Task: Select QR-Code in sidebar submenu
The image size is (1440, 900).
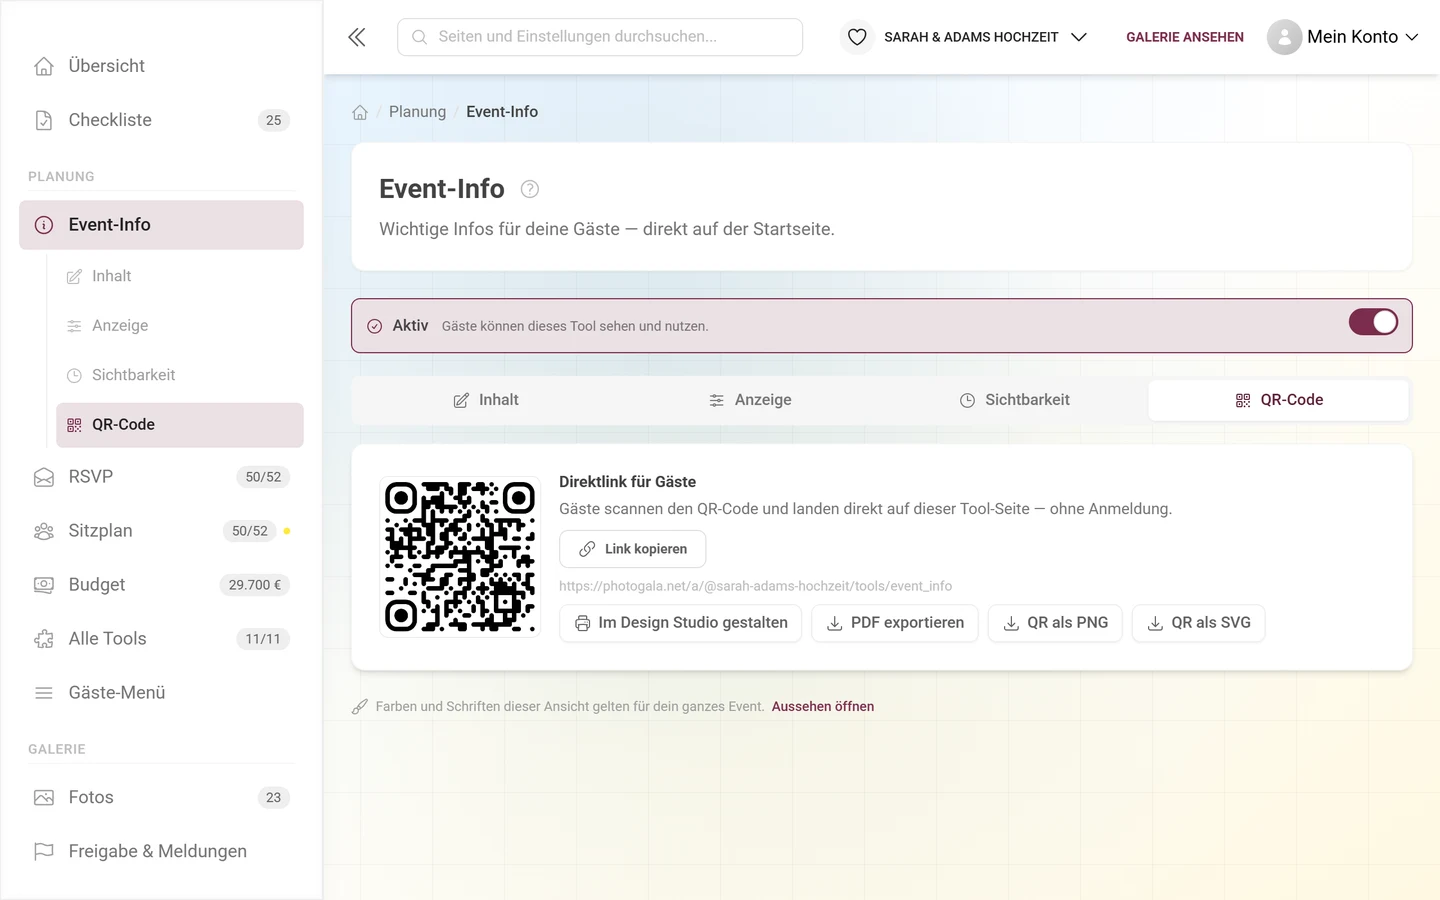Action: (x=180, y=425)
